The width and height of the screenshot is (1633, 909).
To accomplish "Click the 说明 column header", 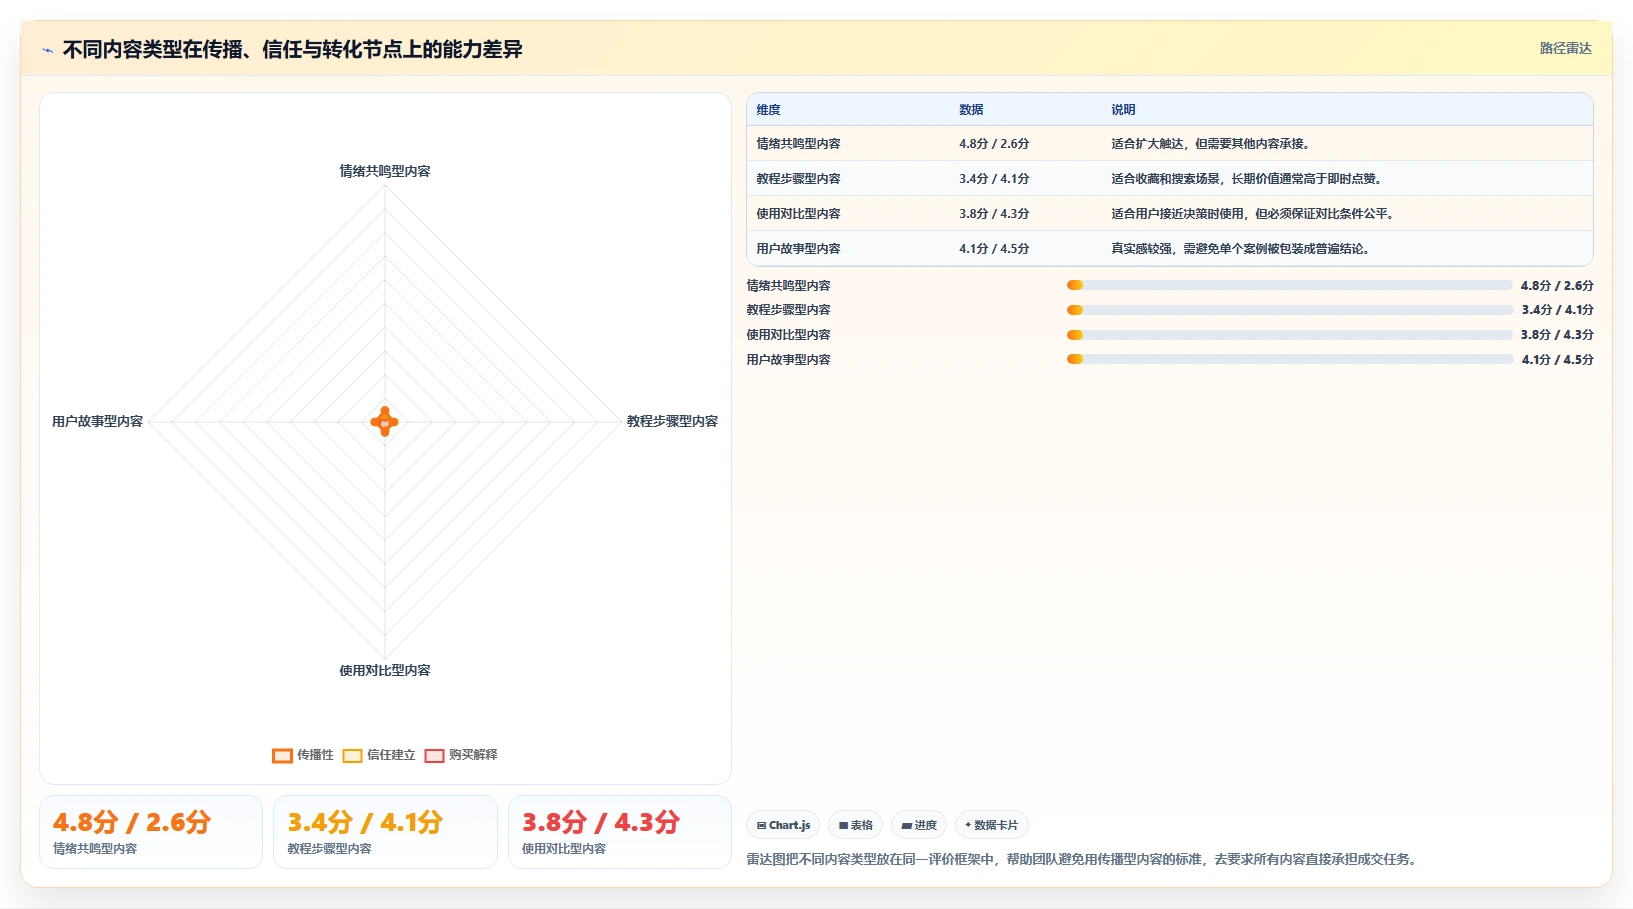I will pos(1123,110).
